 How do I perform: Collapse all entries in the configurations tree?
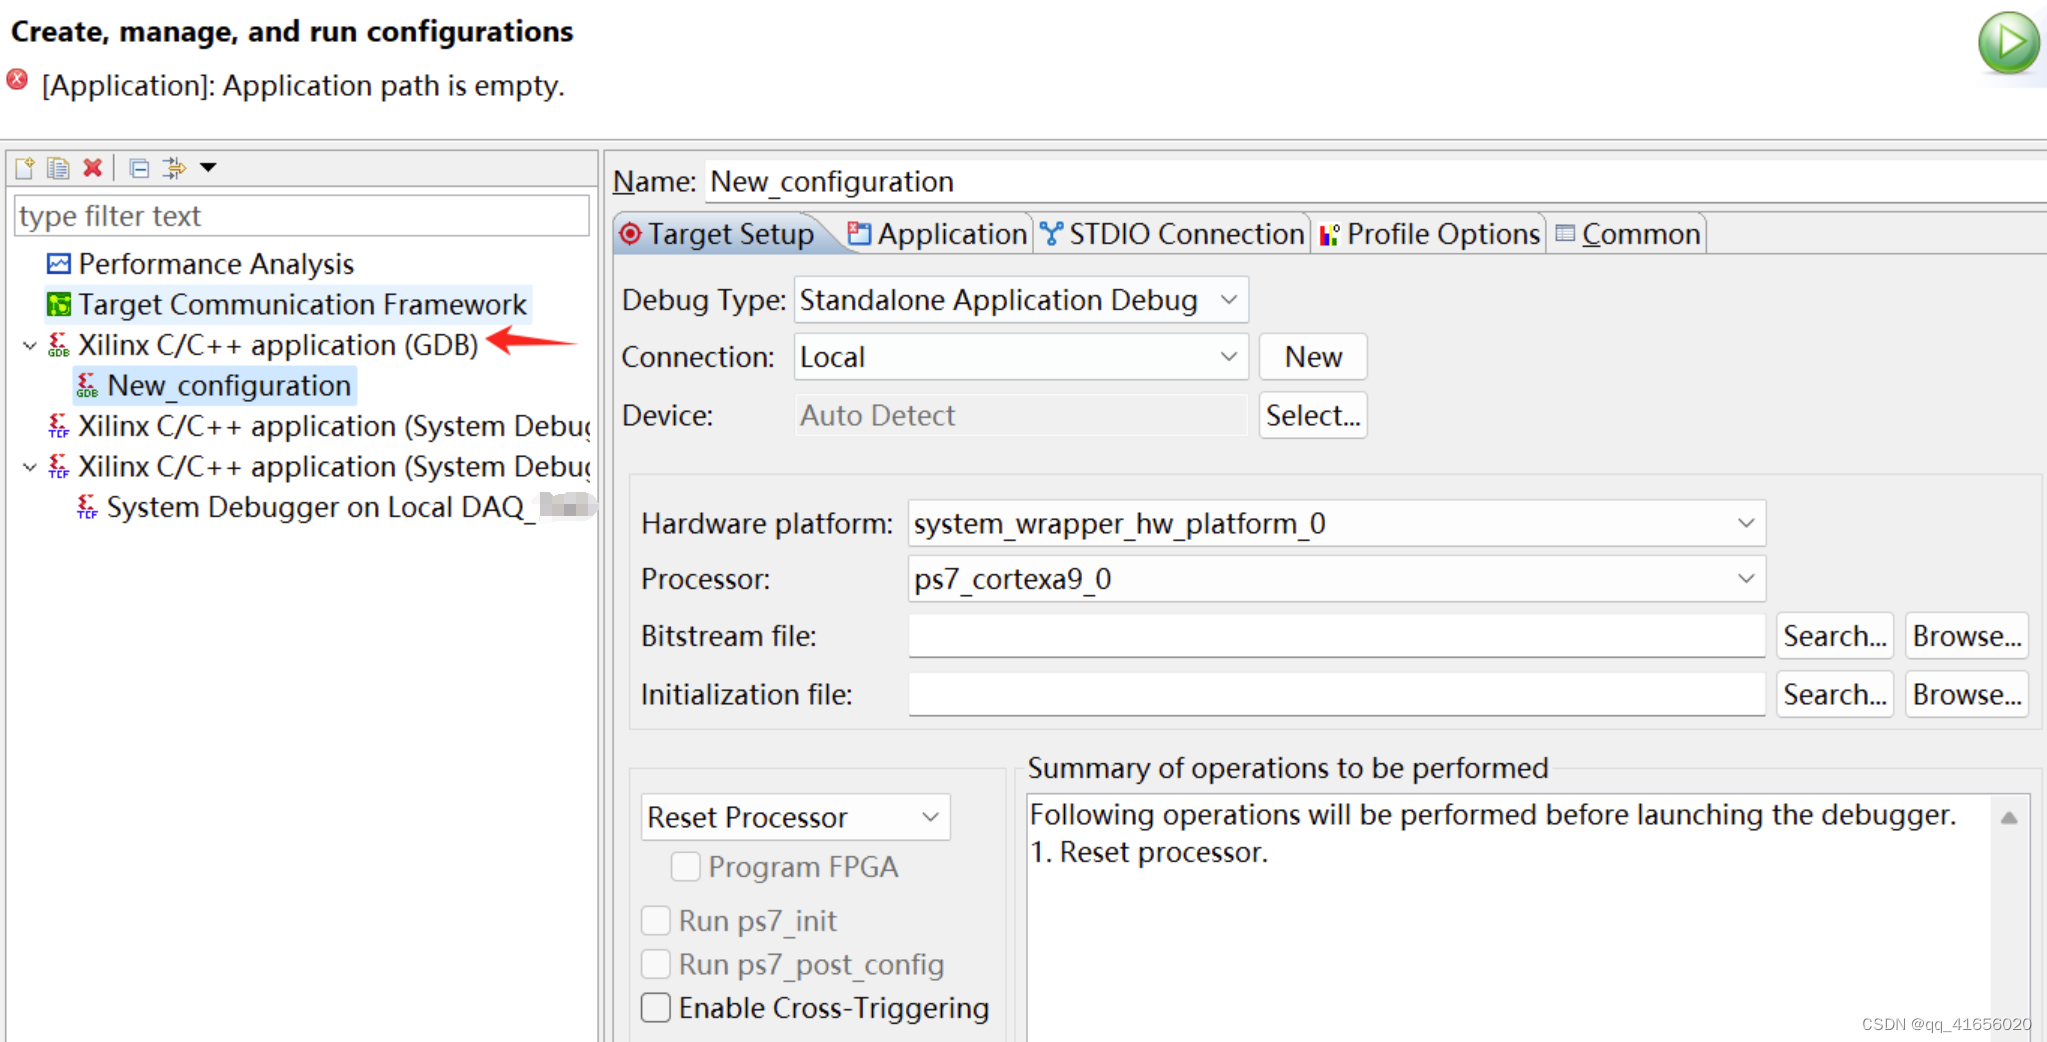pos(139,168)
